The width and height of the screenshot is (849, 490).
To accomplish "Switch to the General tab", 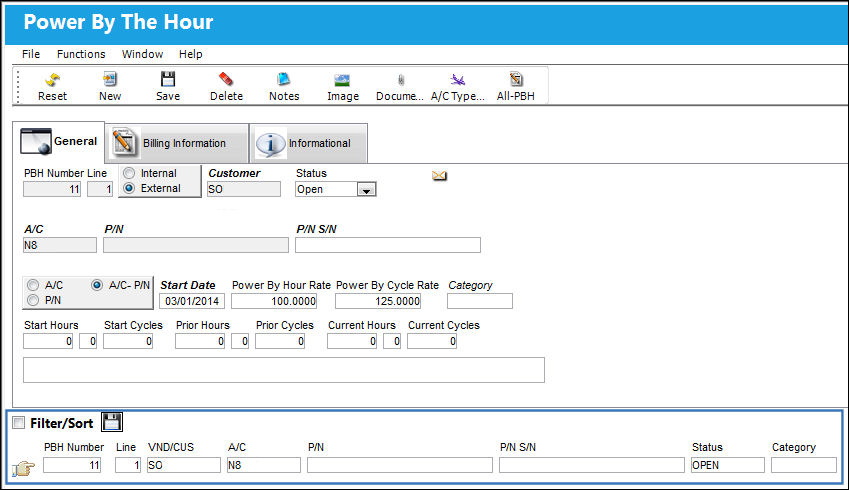I will [x=58, y=141].
